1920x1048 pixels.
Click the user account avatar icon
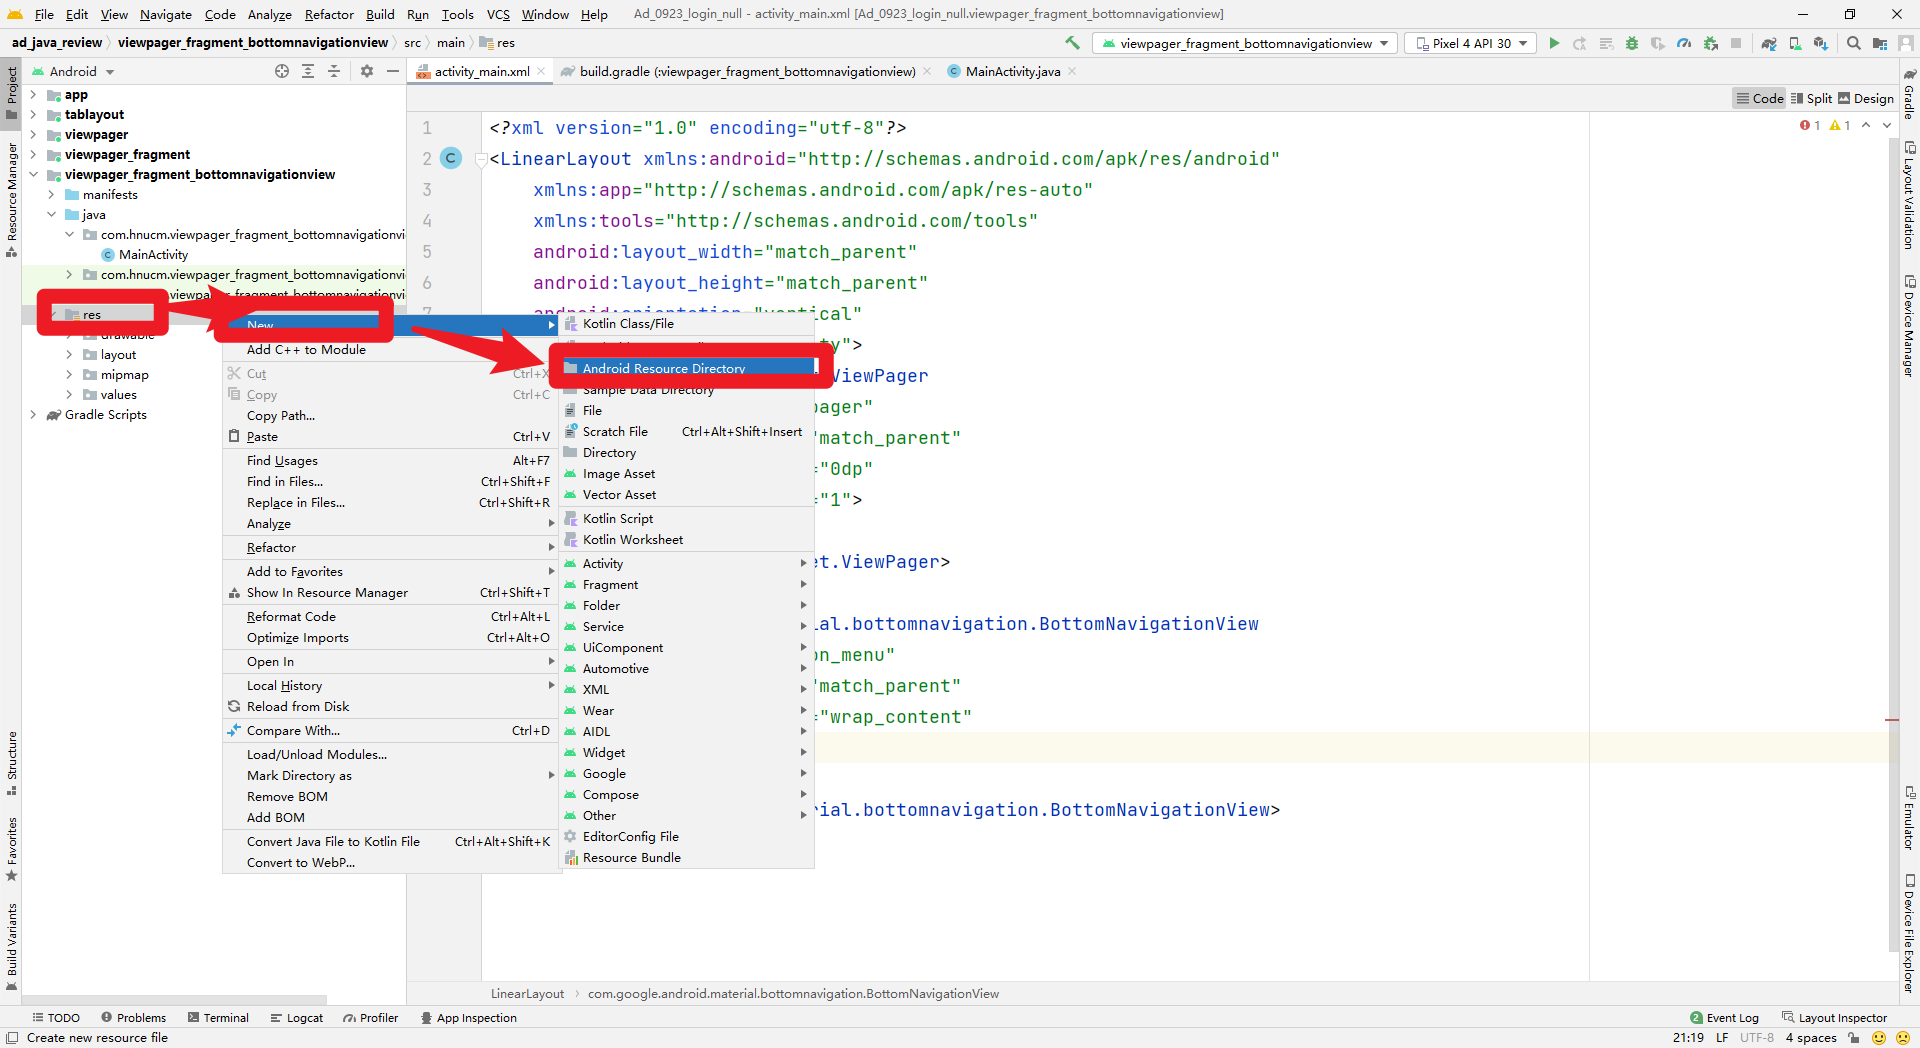1906,43
